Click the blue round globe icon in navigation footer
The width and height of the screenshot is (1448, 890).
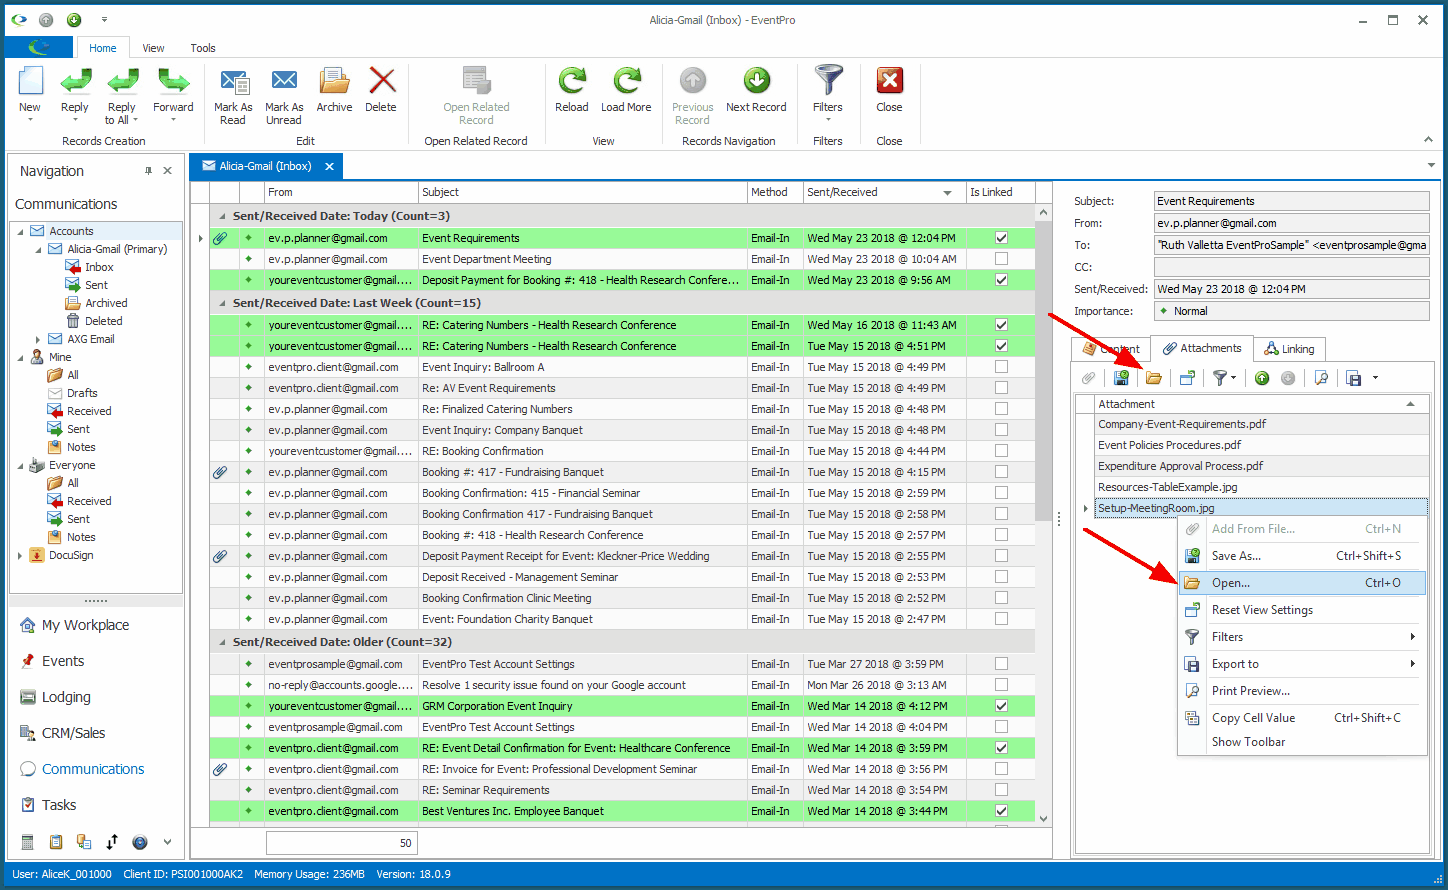pos(140,842)
